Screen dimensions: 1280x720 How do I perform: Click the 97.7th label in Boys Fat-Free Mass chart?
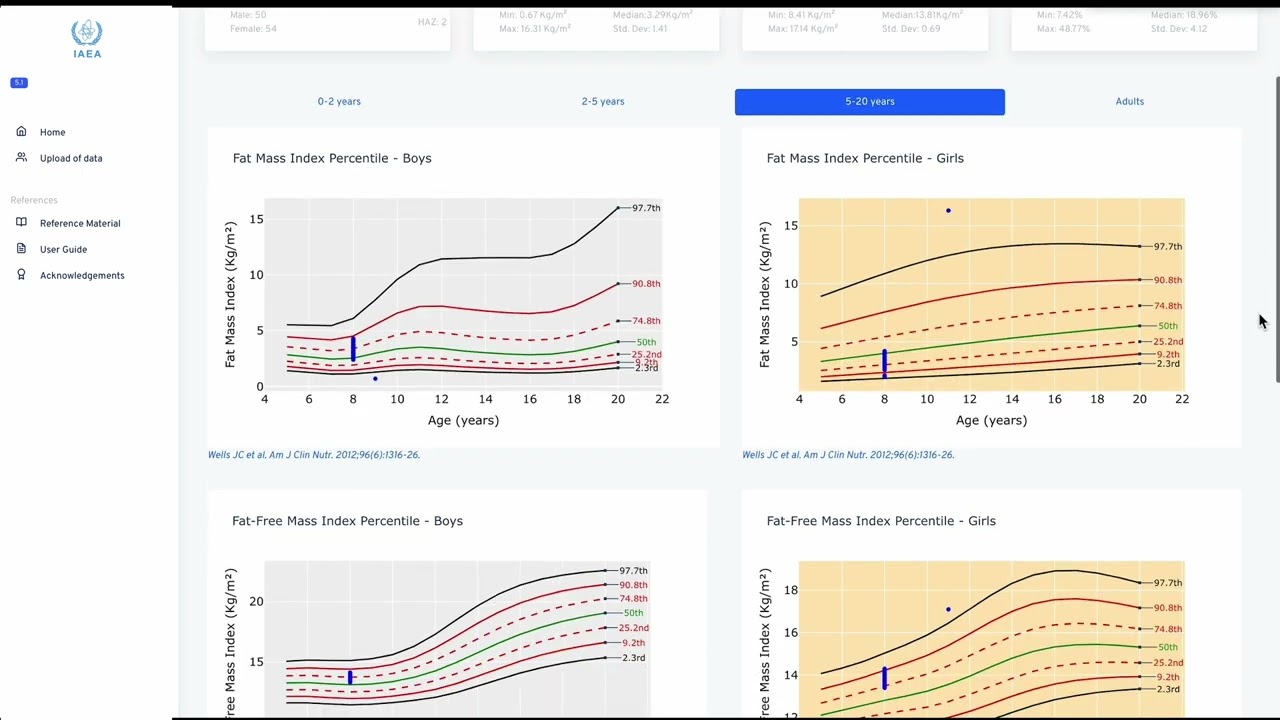633,571
